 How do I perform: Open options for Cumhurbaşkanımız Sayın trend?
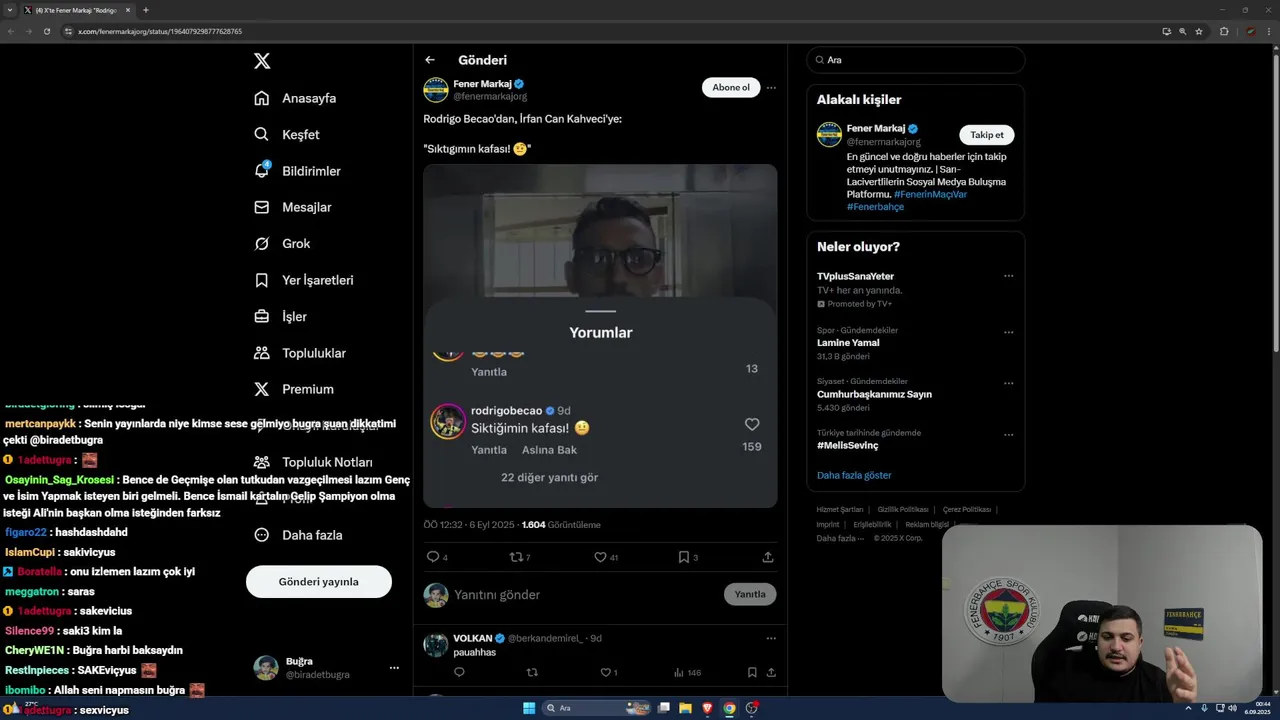click(1008, 383)
